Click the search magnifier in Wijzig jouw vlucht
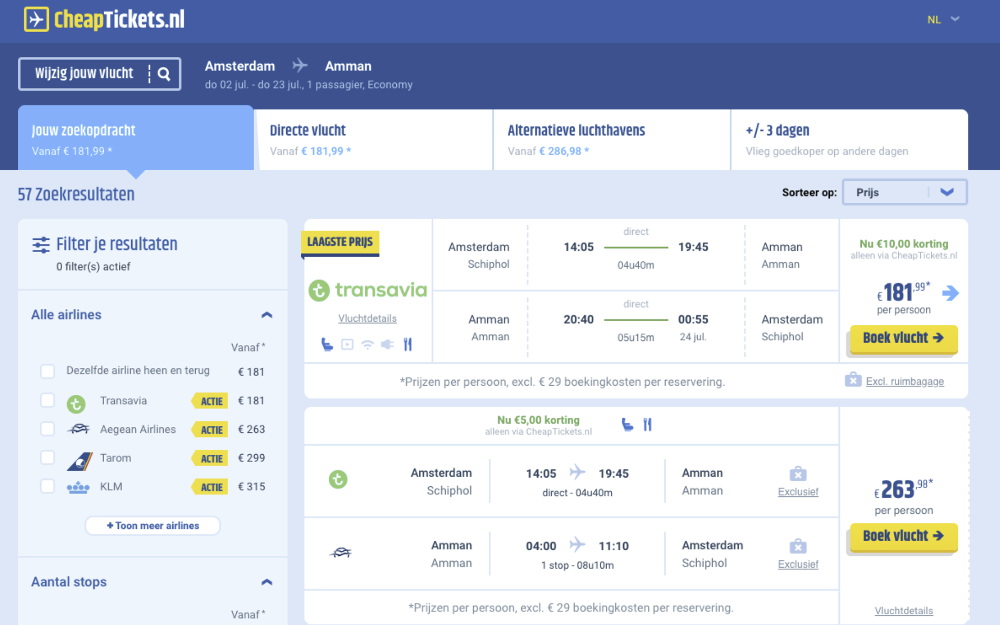1000x625 pixels. pos(164,74)
